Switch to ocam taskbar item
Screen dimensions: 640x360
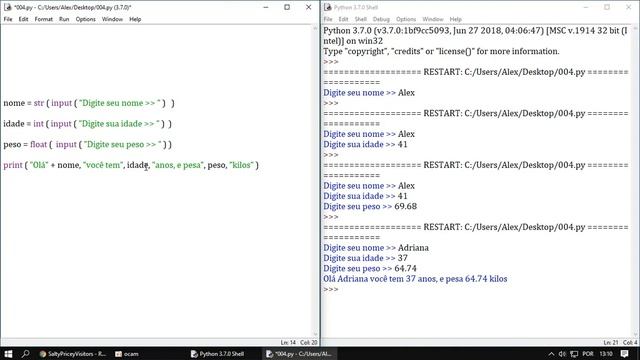pos(127,354)
